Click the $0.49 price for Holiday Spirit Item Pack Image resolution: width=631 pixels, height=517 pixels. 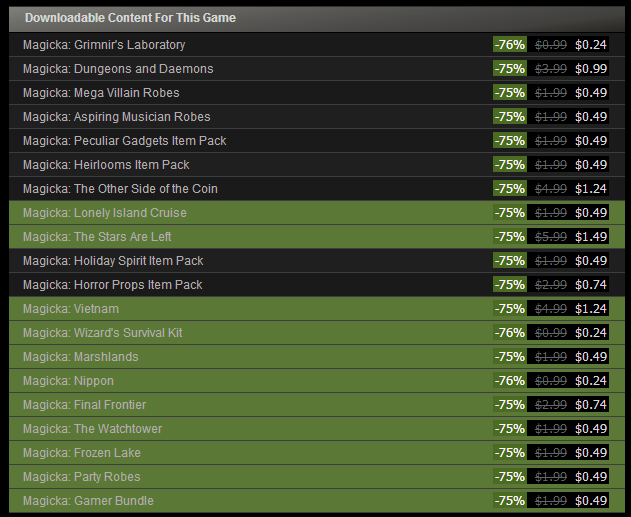coord(590,261)
